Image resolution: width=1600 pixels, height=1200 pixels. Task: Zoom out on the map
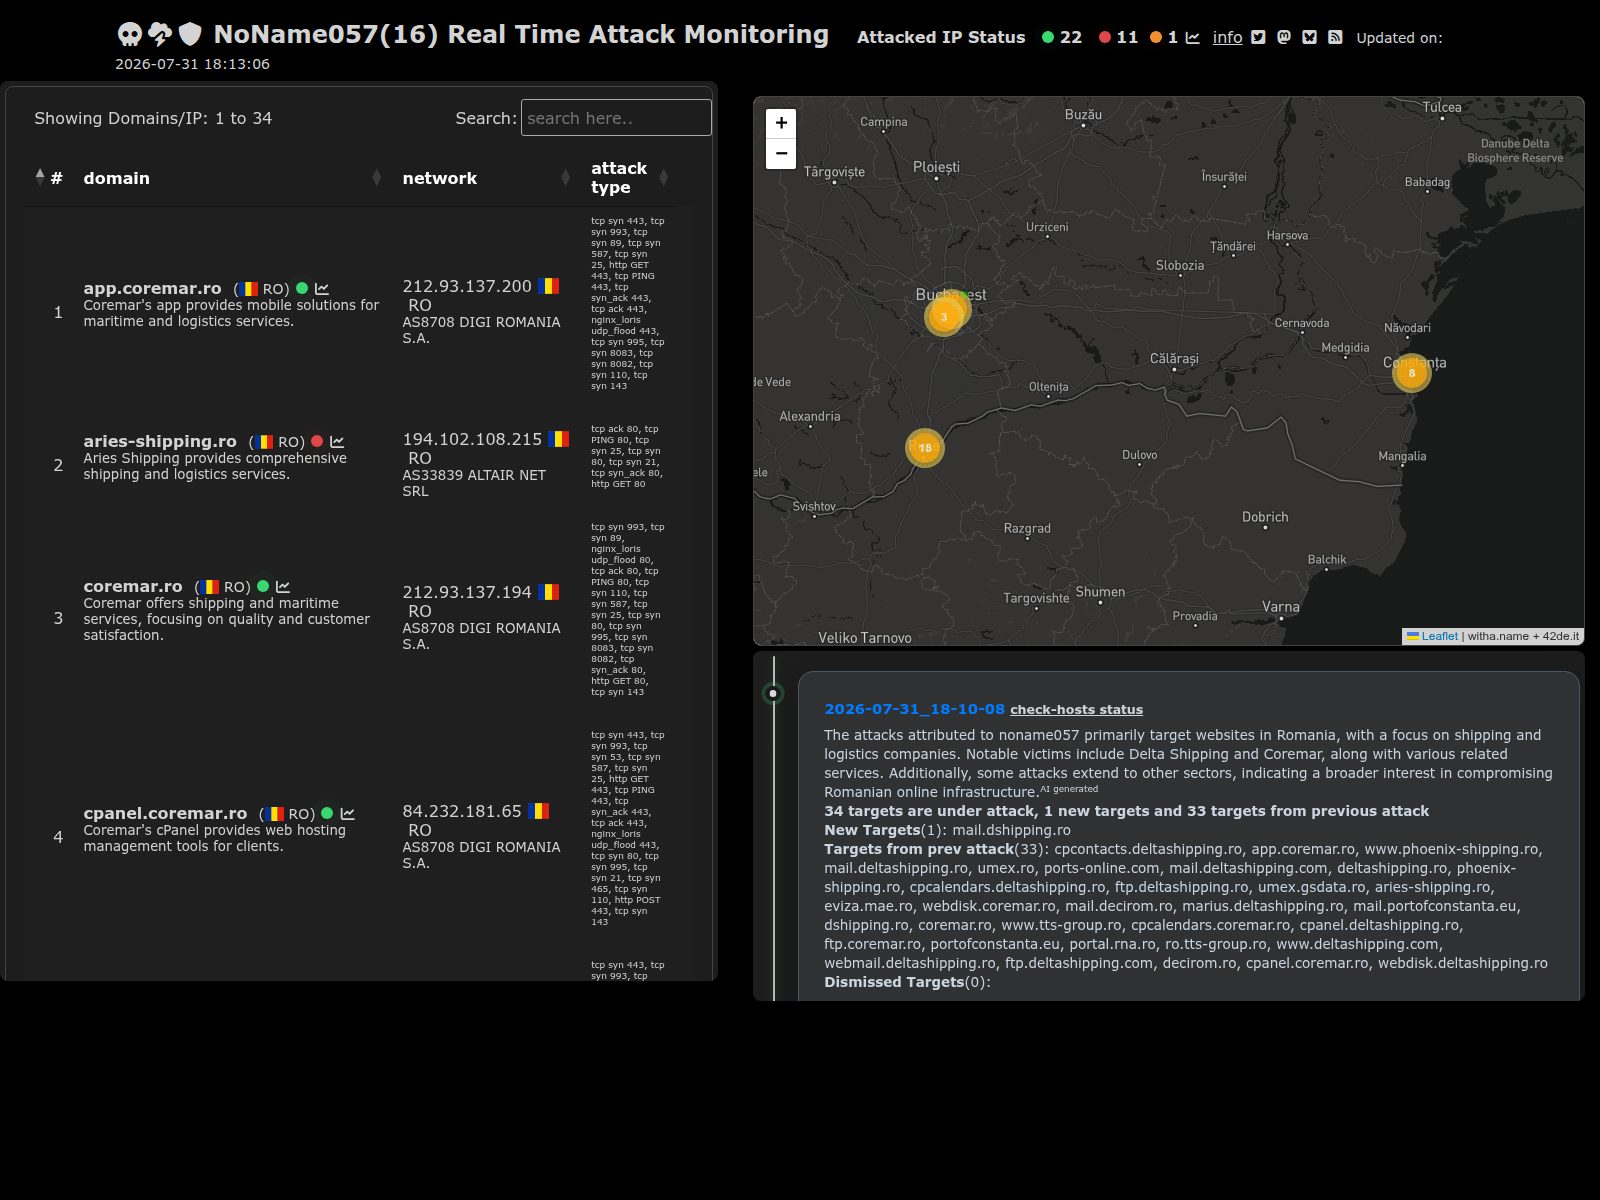(x=781, y=154)
